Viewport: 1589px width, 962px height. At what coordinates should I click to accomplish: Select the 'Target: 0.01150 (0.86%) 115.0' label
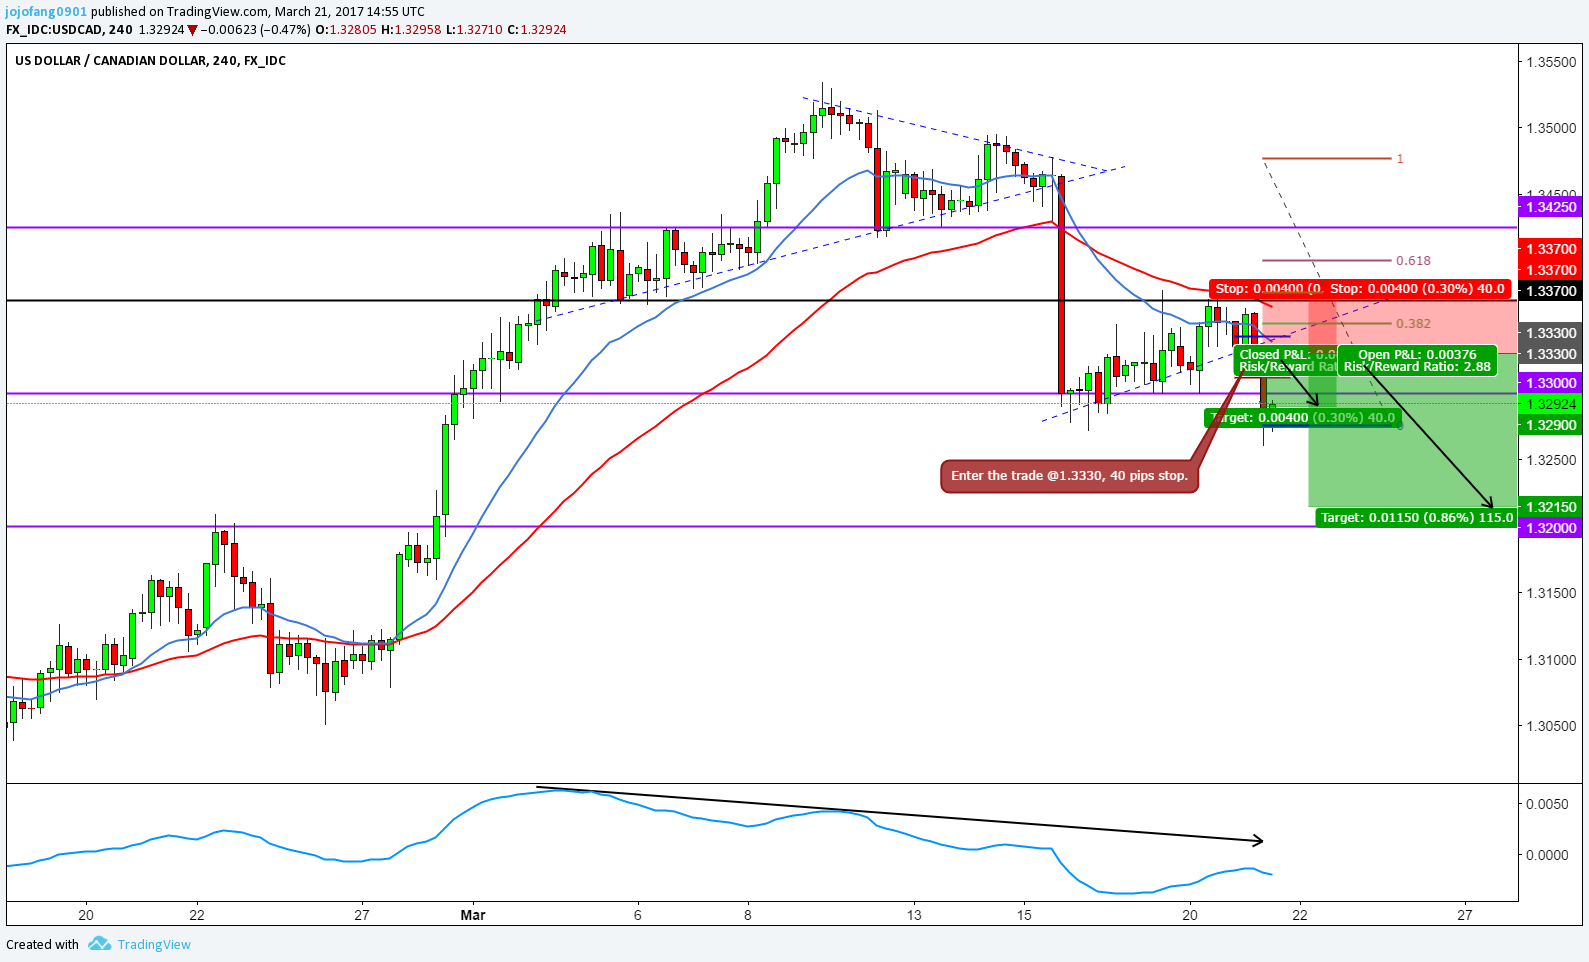click(1416, 517)
